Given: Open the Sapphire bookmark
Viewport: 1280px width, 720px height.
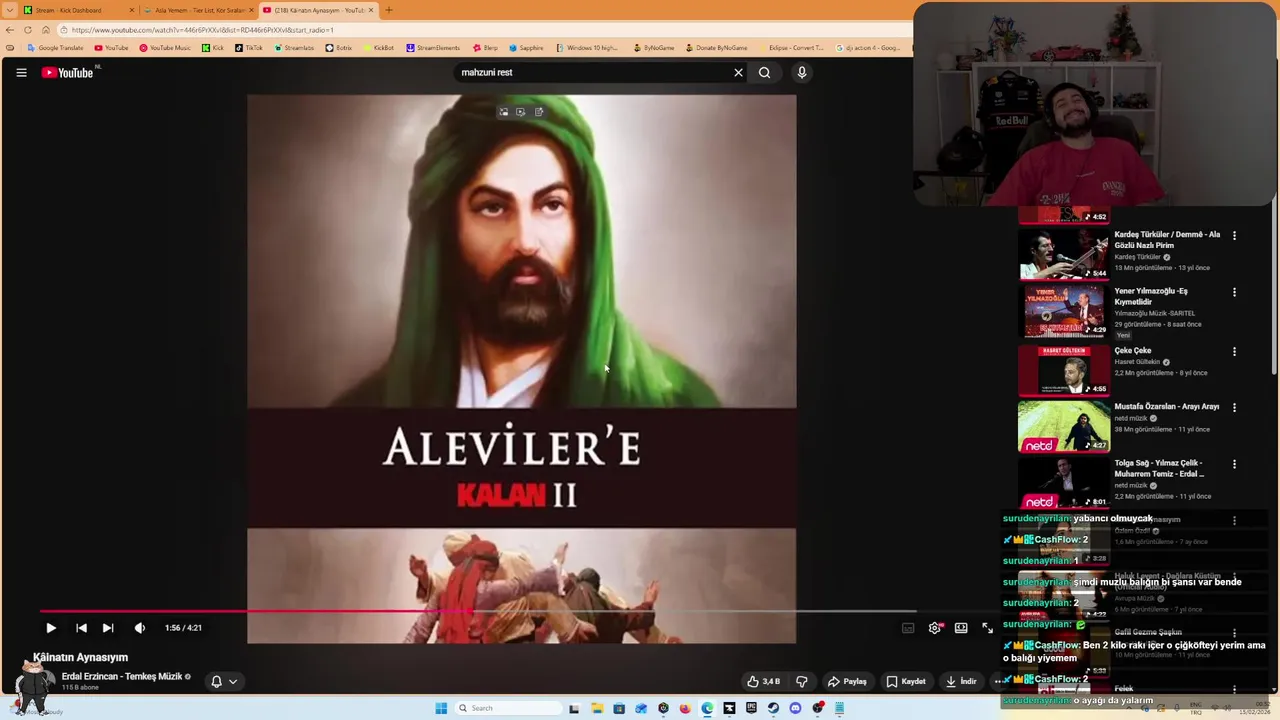Looking at the screenshot, I should point(526,48).
